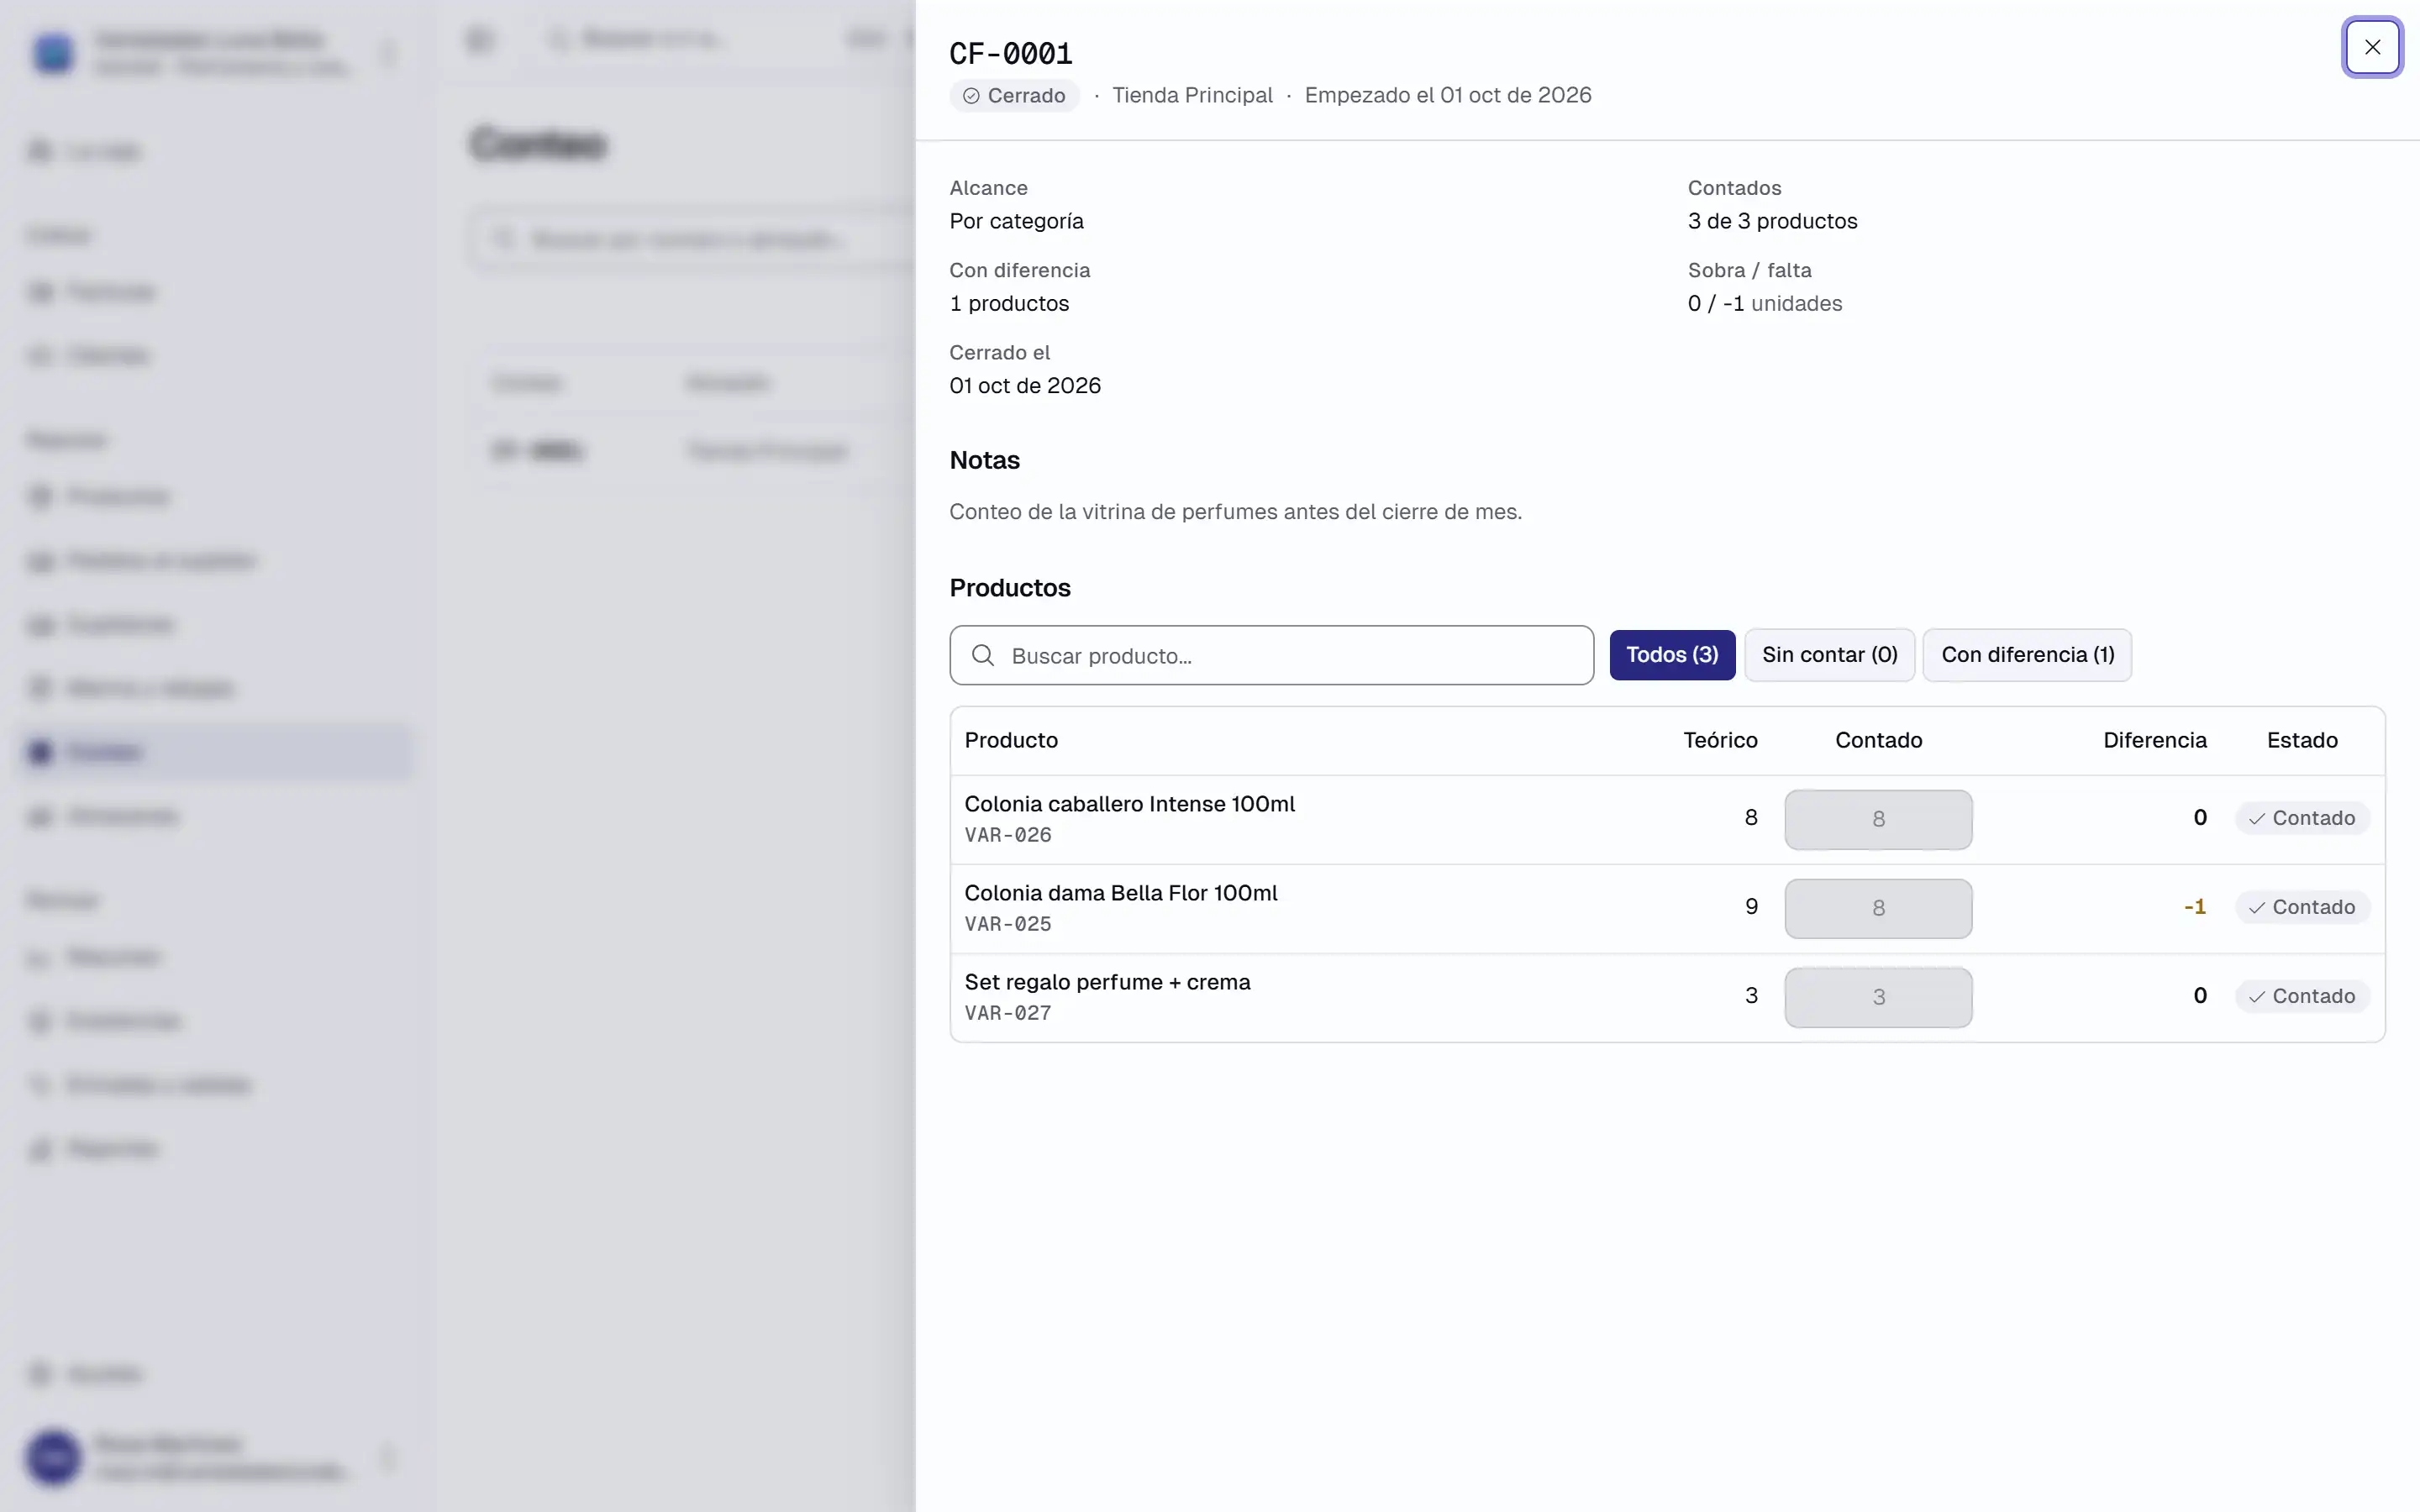
Task: Click product name Colonia caballero Intense 100ml
Action: (1129, 804)
